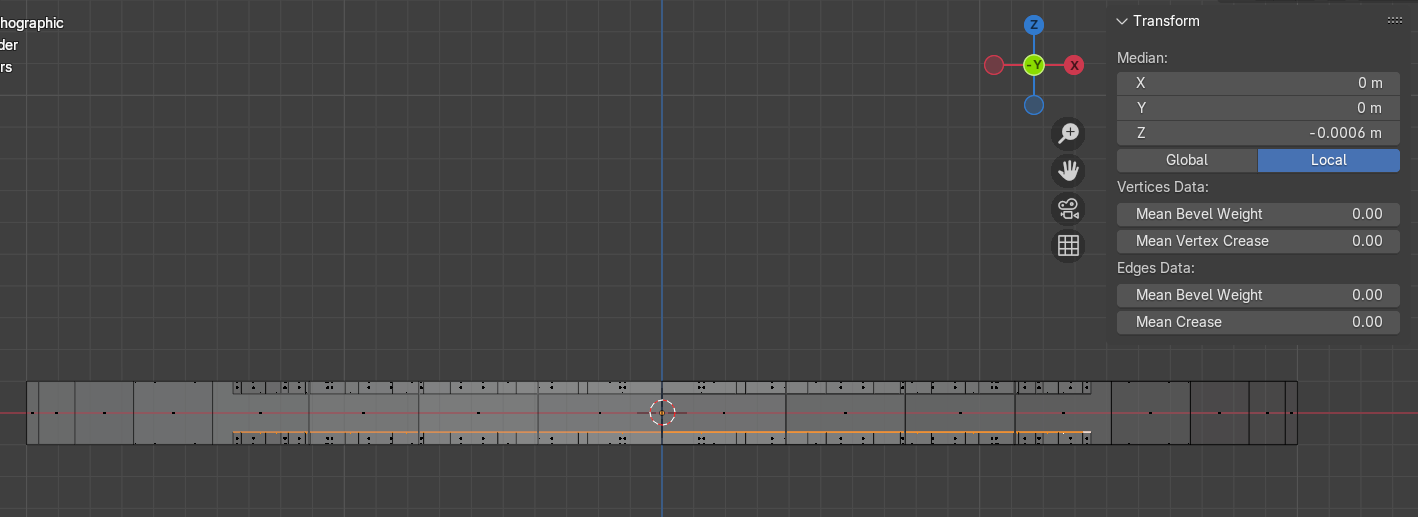The width and height of the screenshot is (1418, 517).
Task: Select the Local transform space button
Action: tap(1328, 160)
